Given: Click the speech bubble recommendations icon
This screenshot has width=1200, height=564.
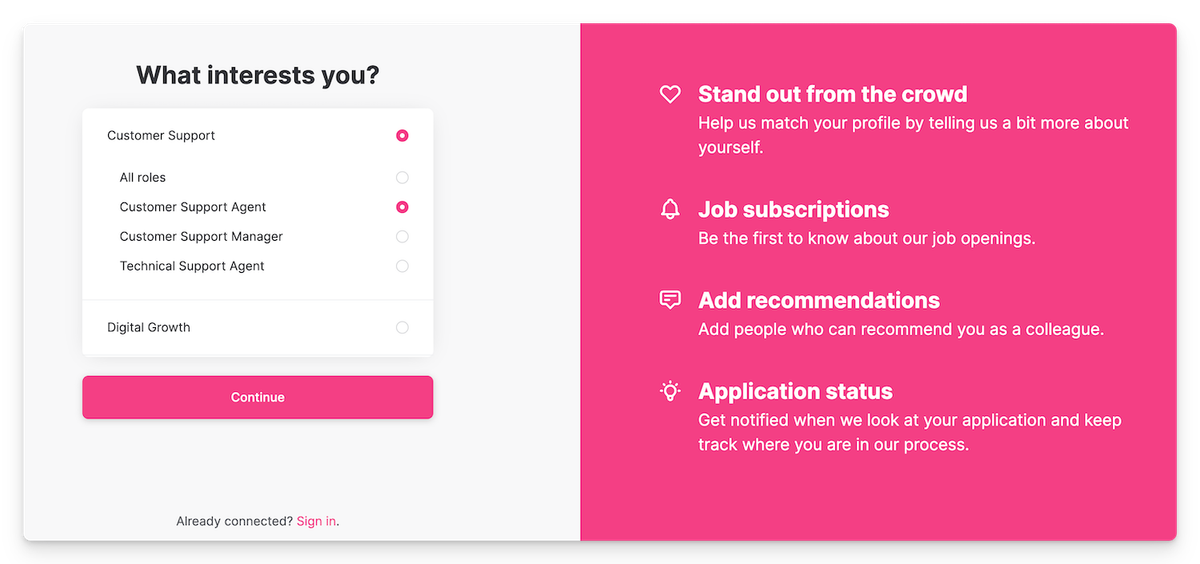Looking at the screenshot, I should (x=670, y=300).
